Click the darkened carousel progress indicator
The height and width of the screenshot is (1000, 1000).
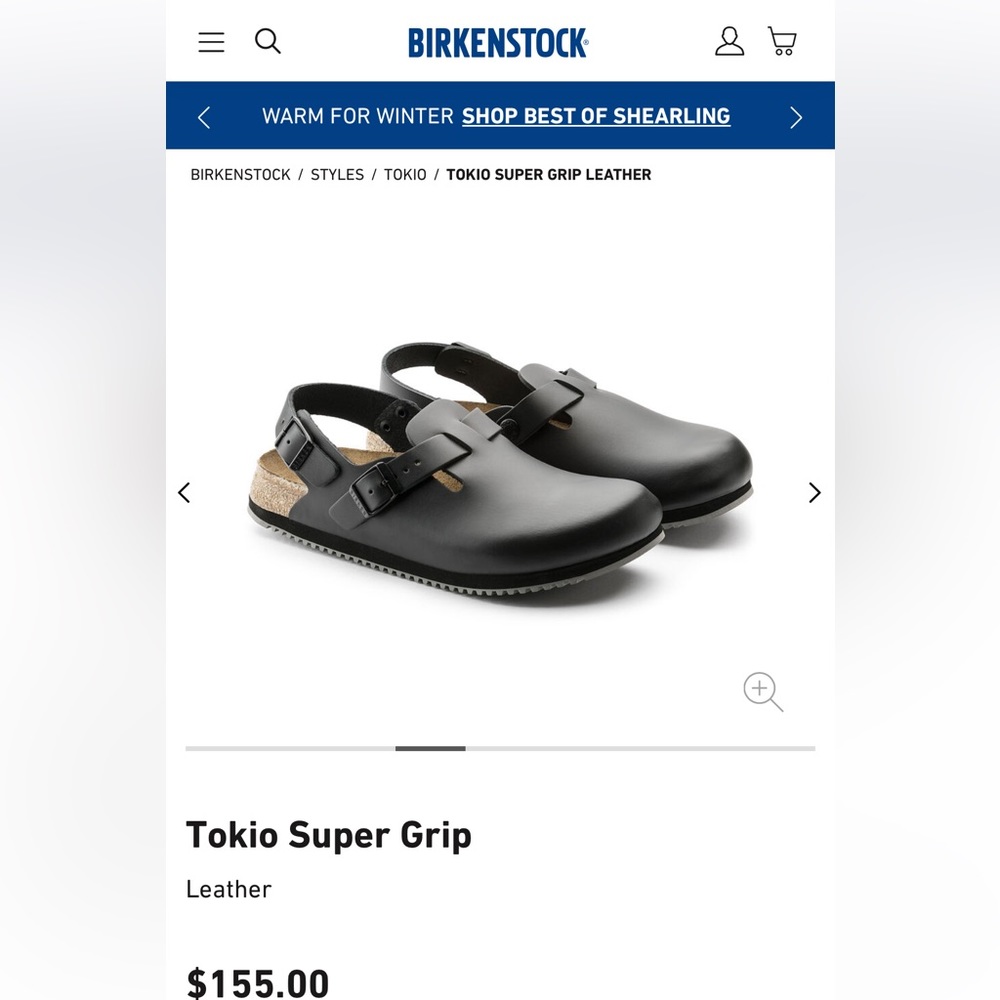coord(431,748)
